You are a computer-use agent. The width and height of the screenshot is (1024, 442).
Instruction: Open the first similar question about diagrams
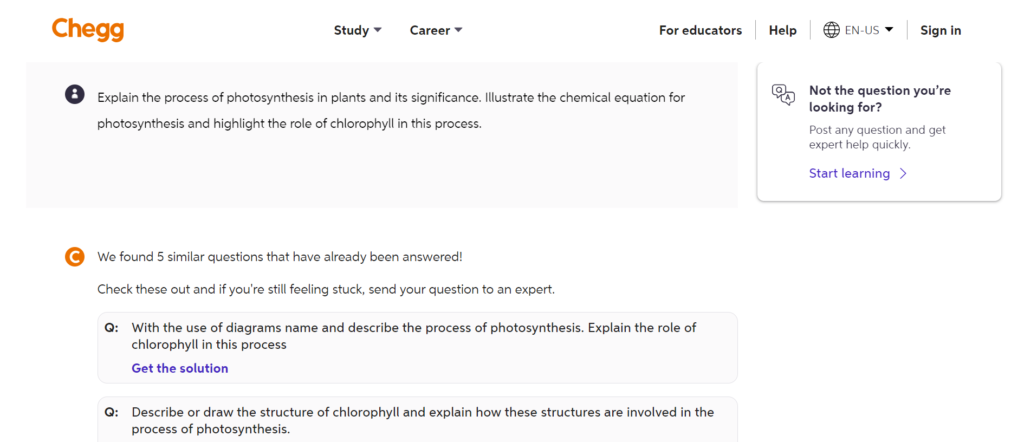pyautogui.click(x=413, y=336)
